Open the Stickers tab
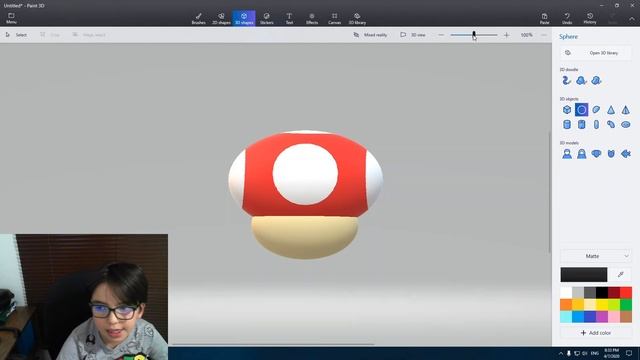640x360 pixels. [x=267, y=18]
